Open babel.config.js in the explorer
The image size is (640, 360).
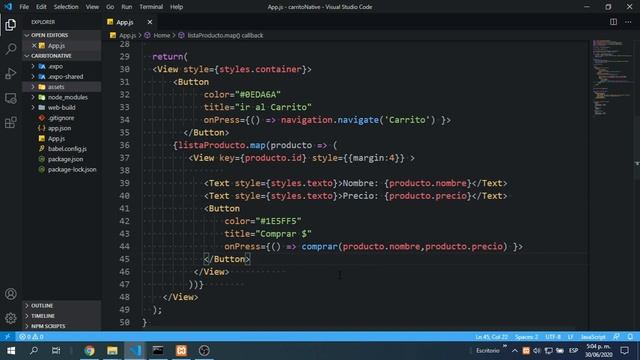(x=62, y=149)
